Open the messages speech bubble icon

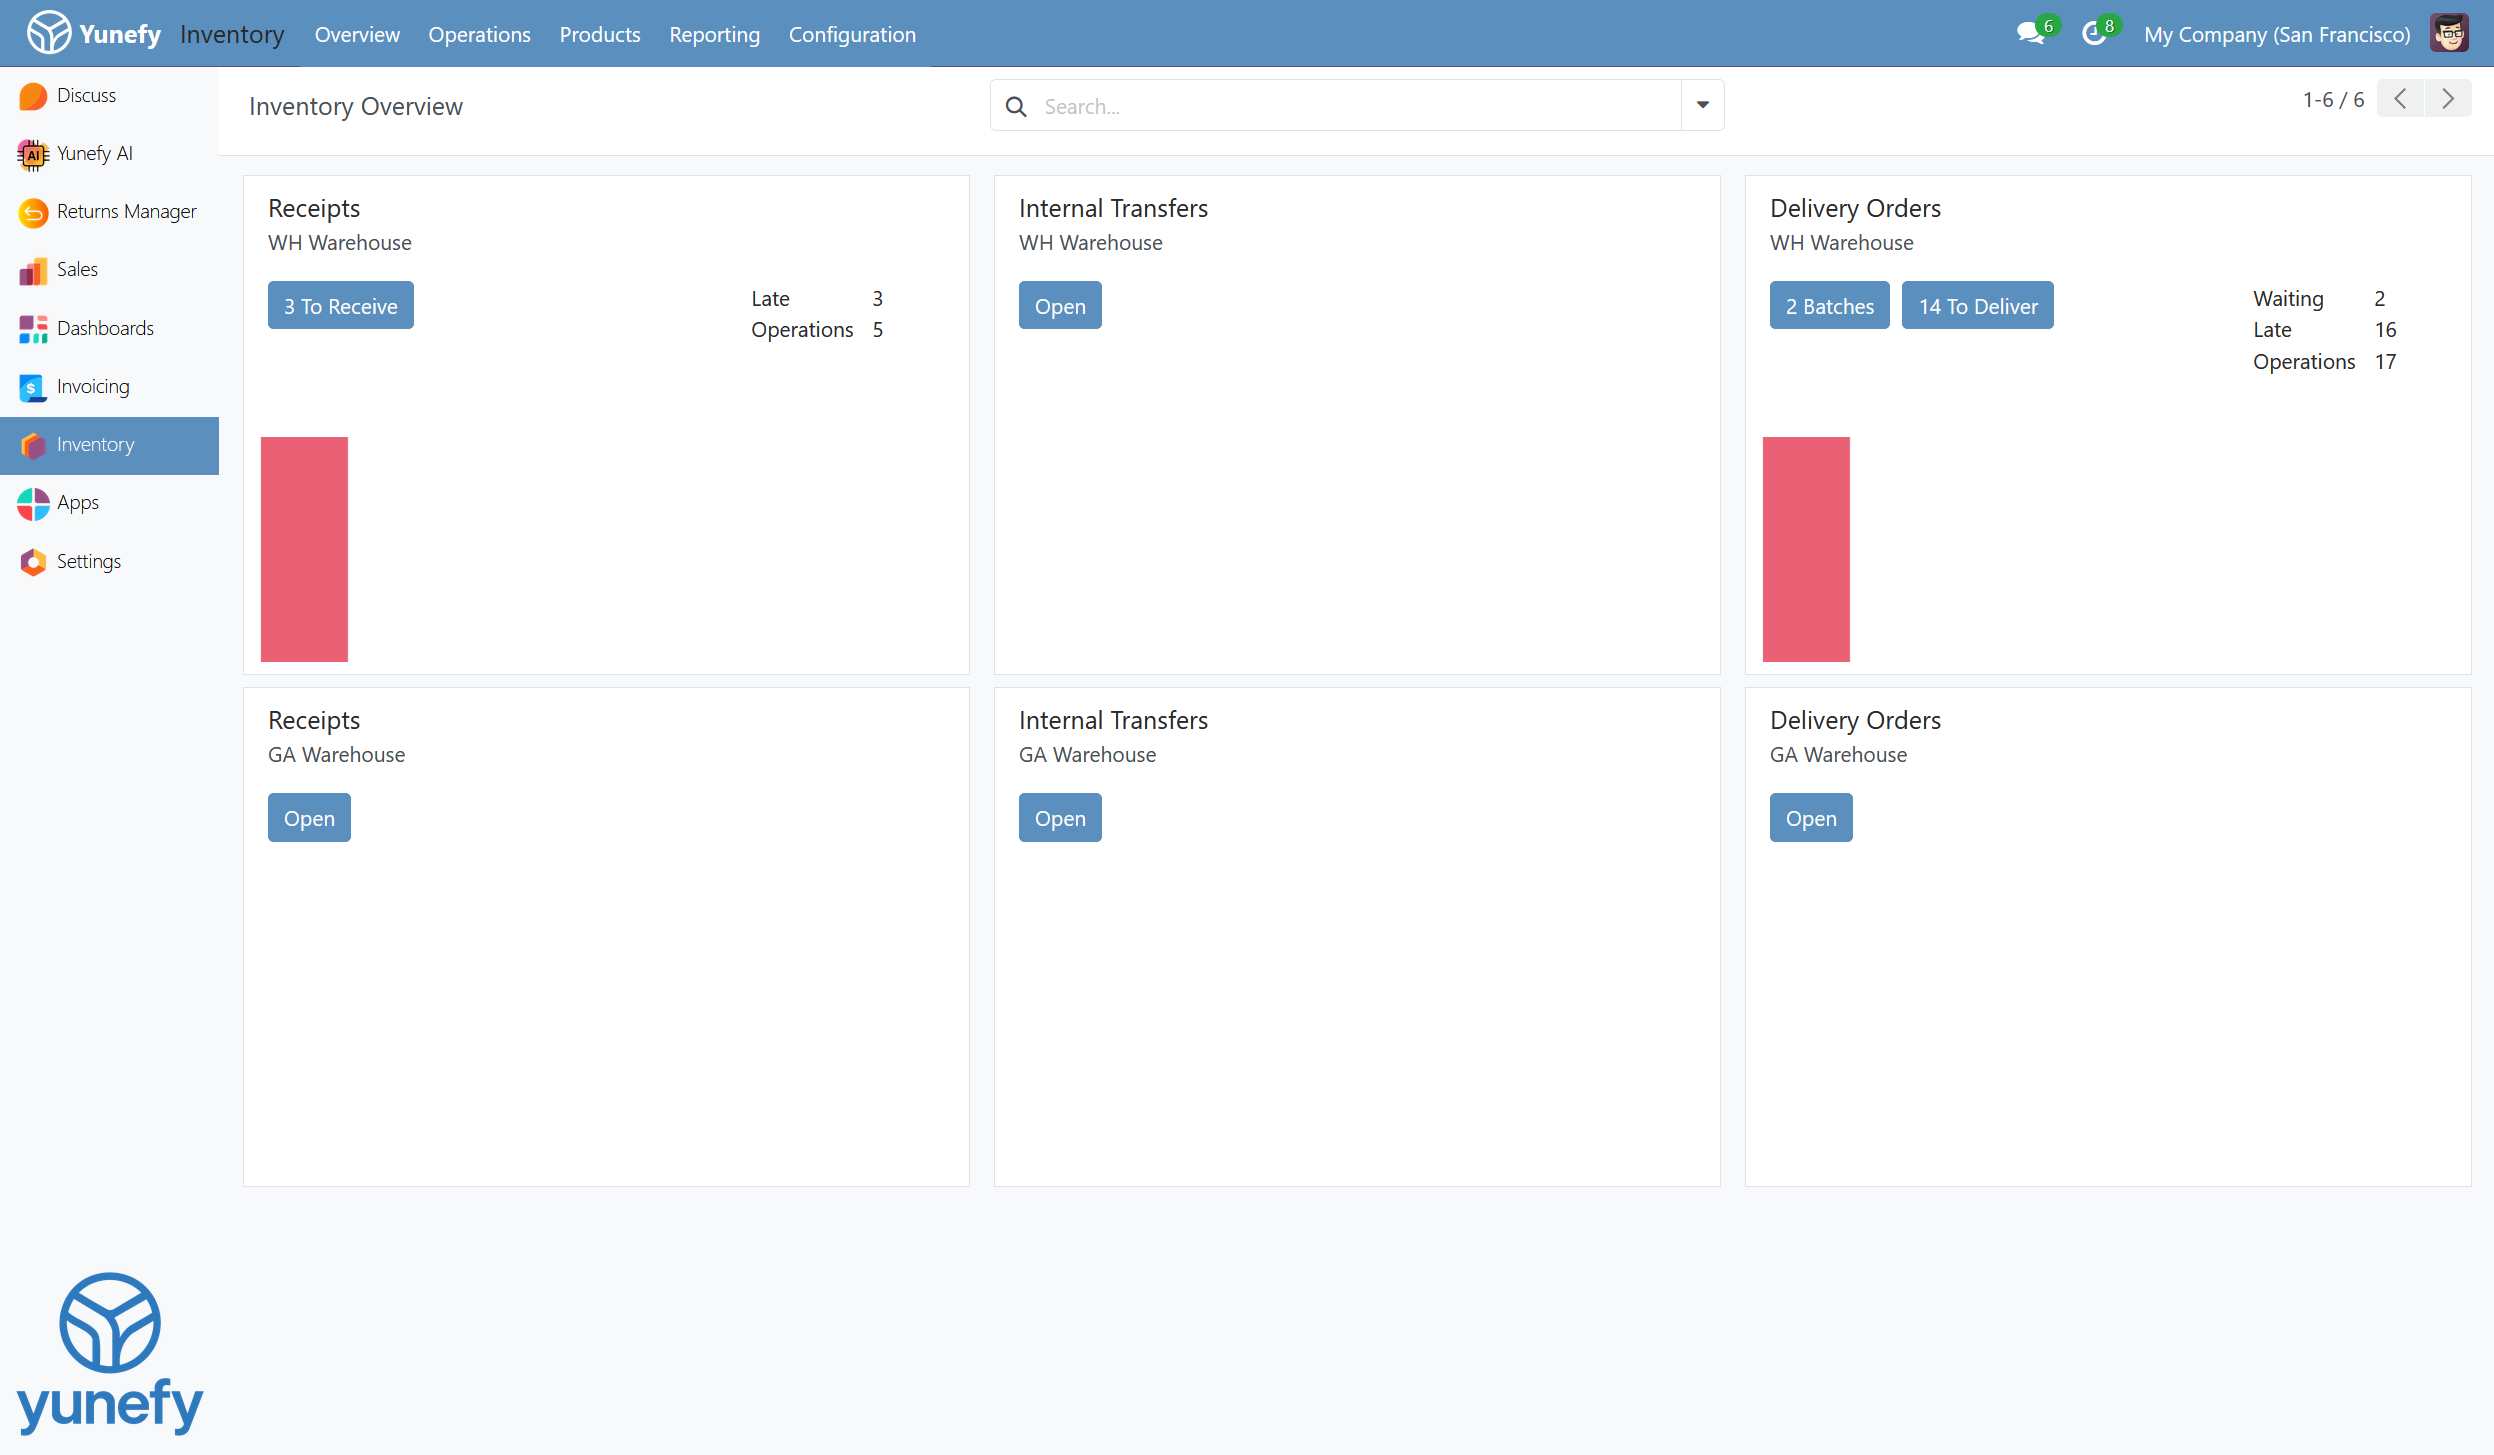pos(2029,33)
